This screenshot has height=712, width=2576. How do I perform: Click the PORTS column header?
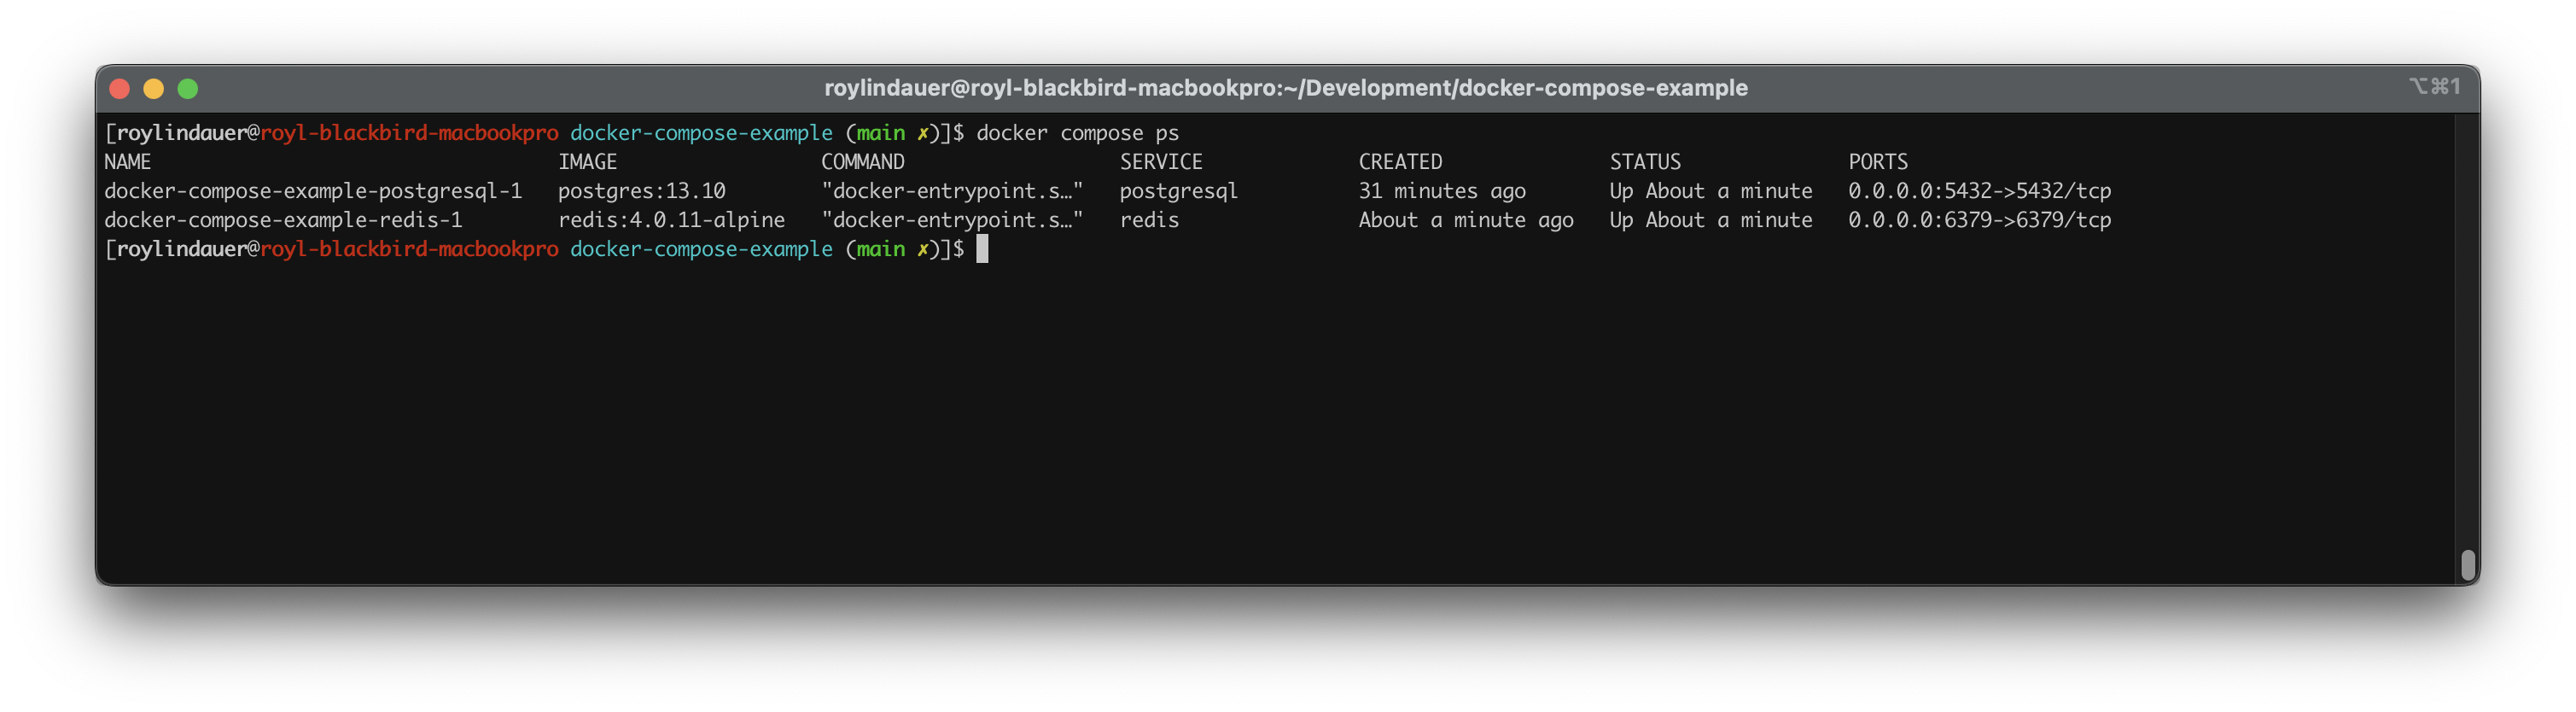click(x=1878, y=162)
